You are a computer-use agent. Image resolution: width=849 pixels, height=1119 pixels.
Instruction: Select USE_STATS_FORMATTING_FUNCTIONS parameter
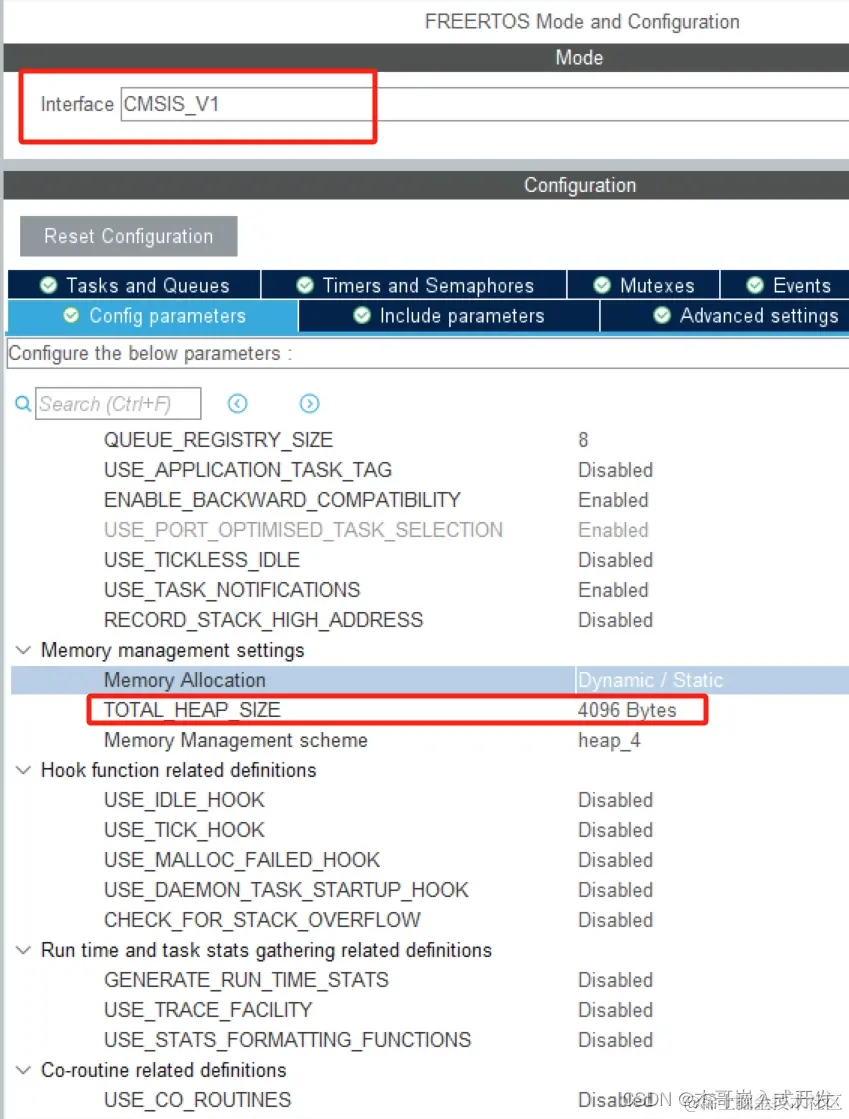click(x=288, y=1040)
